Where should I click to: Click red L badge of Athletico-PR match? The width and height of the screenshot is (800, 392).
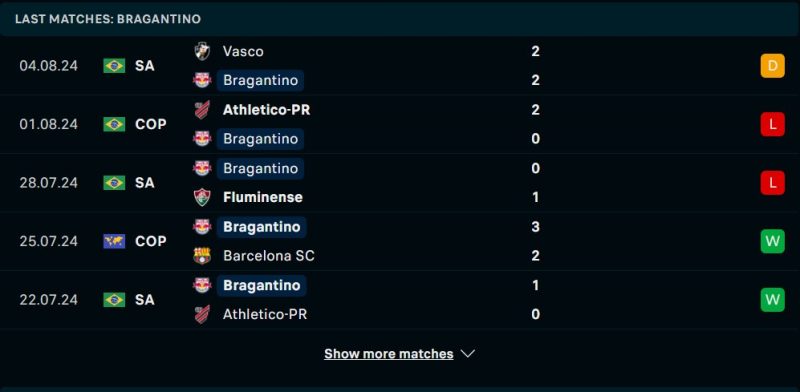click(772, 124)
